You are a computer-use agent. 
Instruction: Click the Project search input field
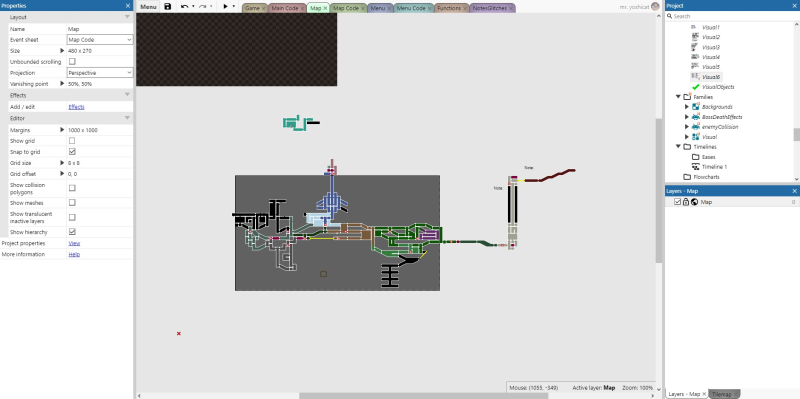pyautogui.click(x=732, y=16)
